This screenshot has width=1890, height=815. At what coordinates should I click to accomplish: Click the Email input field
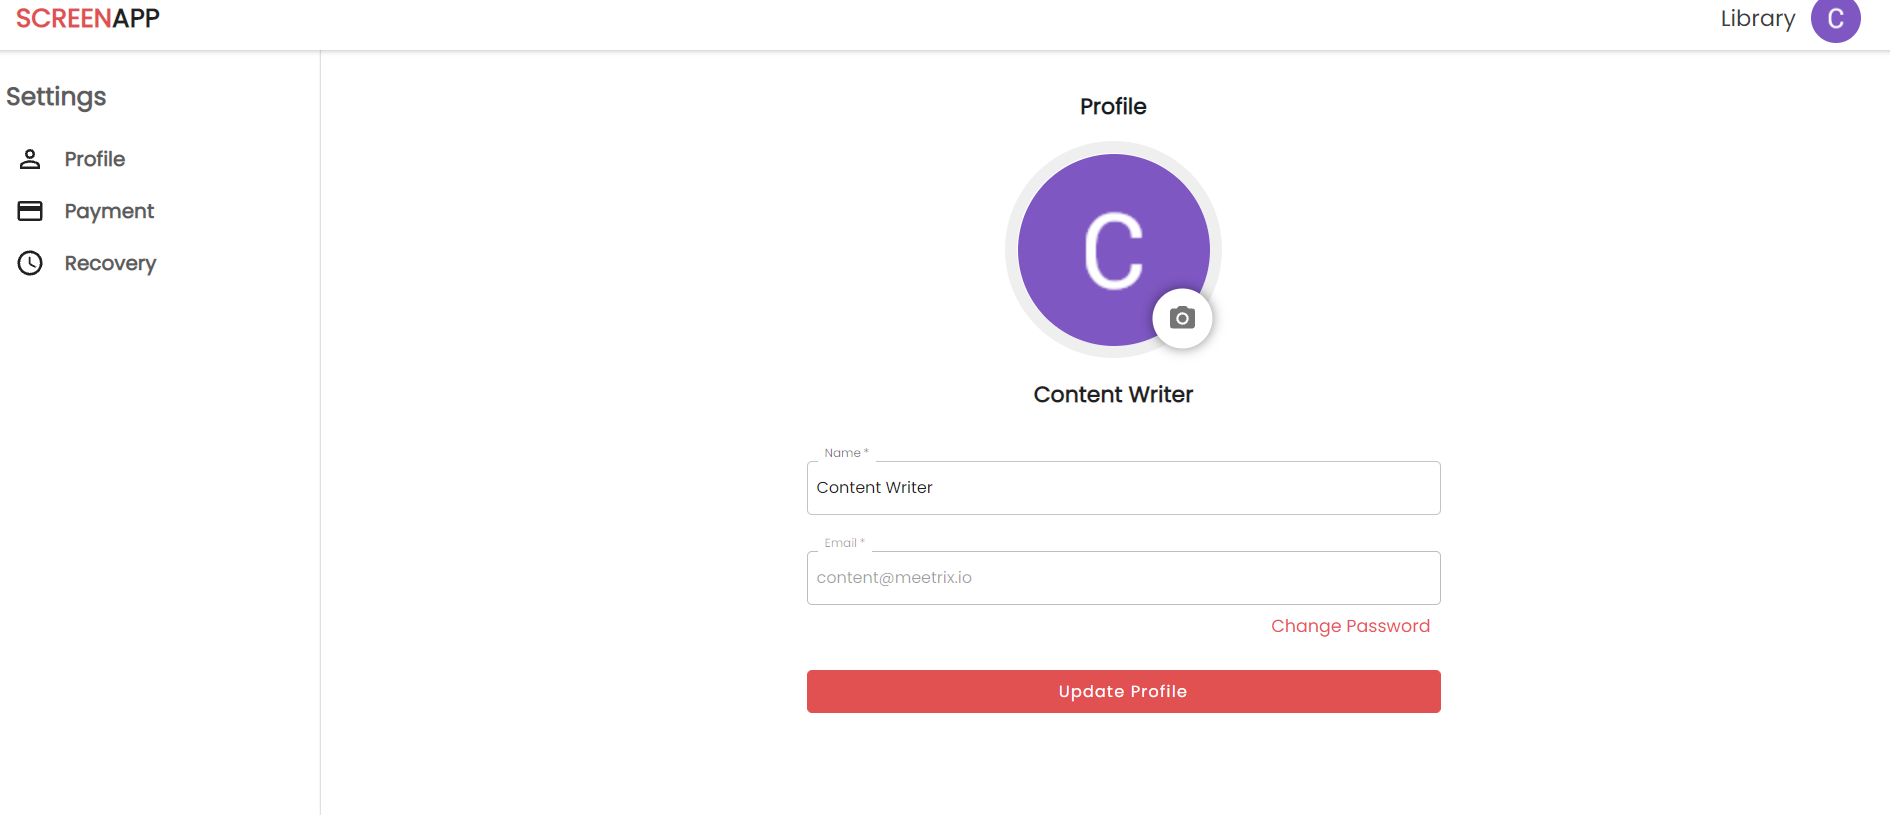click(1123, 578)
